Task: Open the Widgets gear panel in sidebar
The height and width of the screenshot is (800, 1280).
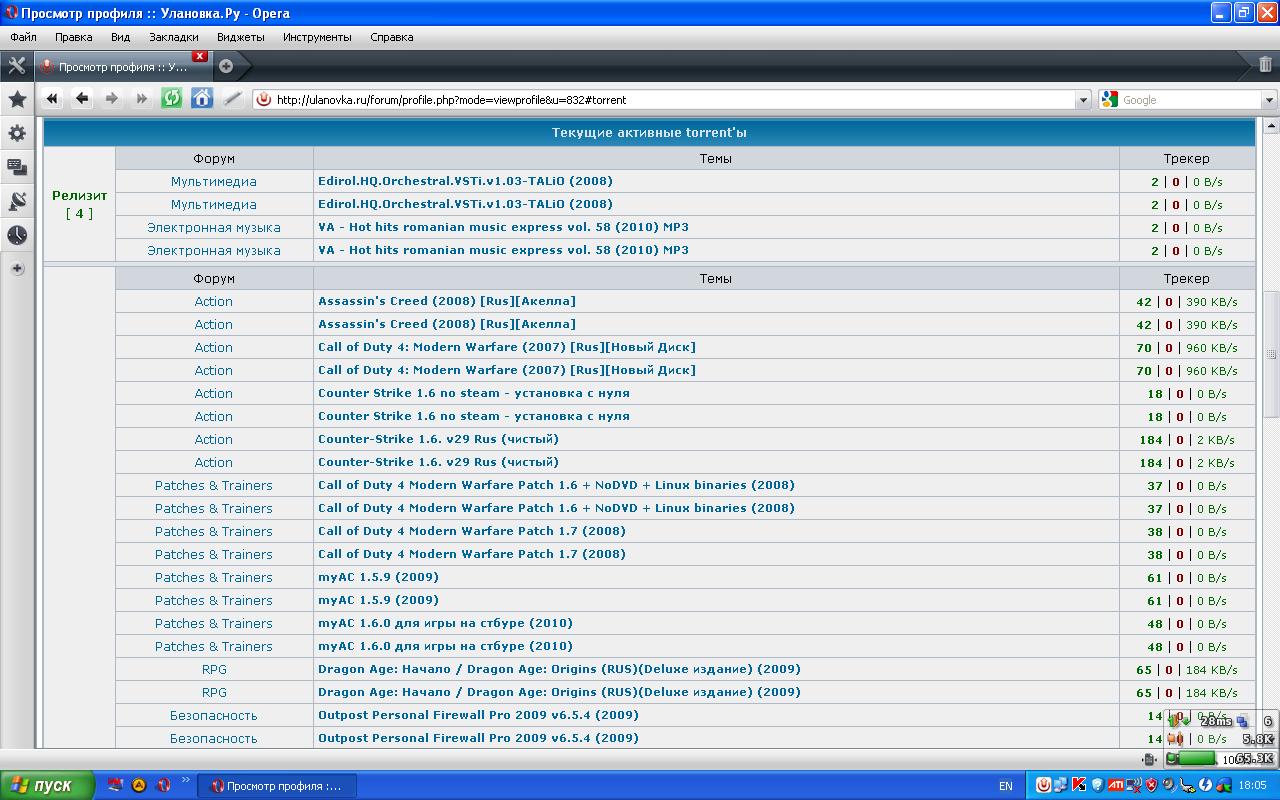Action: (17, 133)
